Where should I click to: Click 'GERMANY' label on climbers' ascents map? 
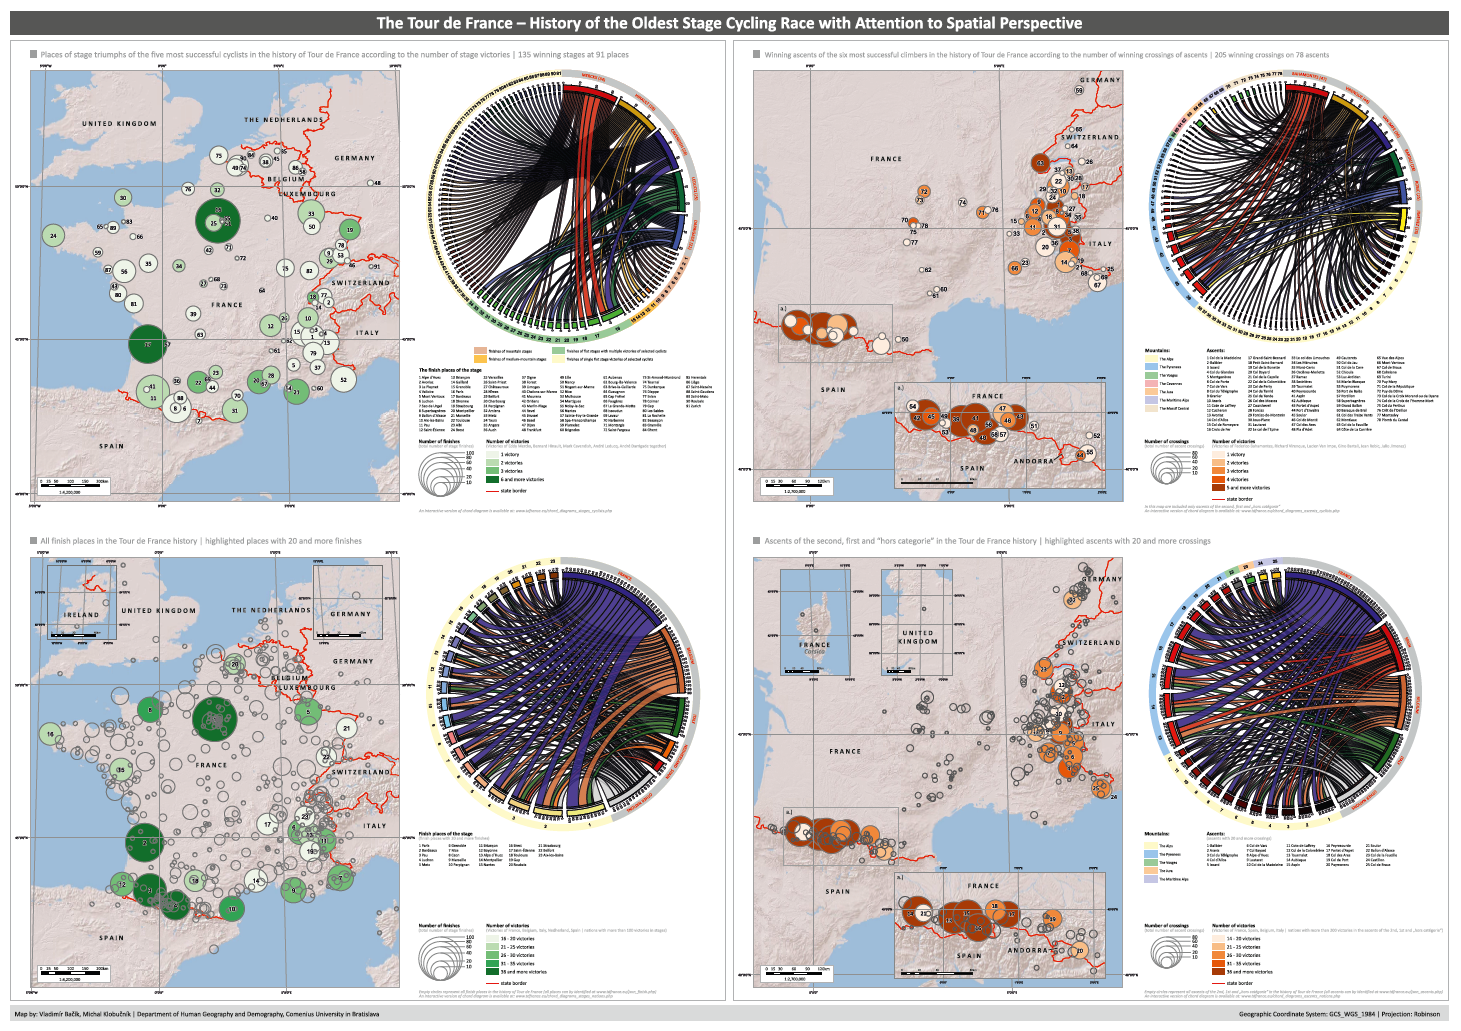tap(1100, 80)
